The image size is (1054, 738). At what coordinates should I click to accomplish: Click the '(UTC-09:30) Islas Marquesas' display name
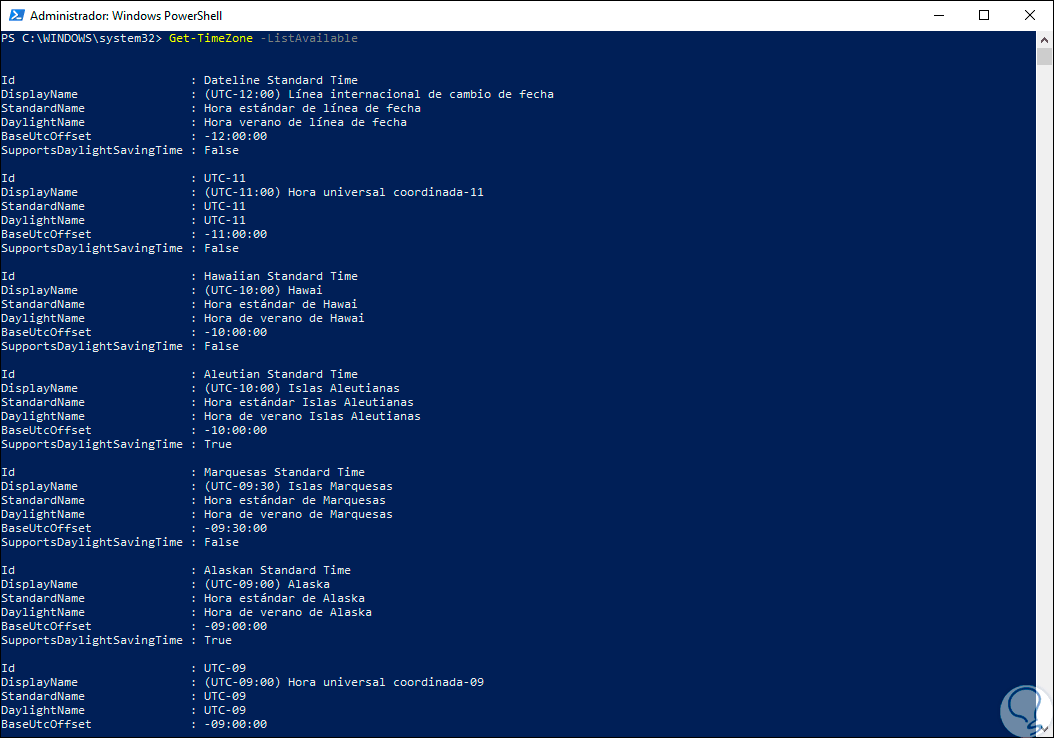pos(298,486)
